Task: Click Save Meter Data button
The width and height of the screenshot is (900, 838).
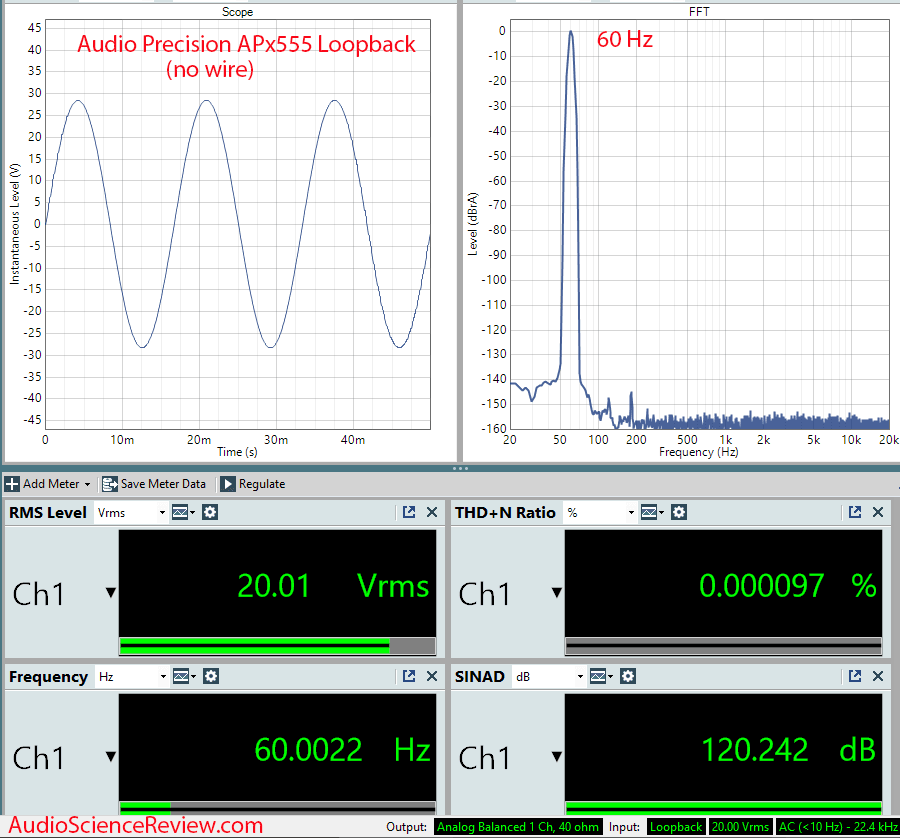Action: click(154, 484)
